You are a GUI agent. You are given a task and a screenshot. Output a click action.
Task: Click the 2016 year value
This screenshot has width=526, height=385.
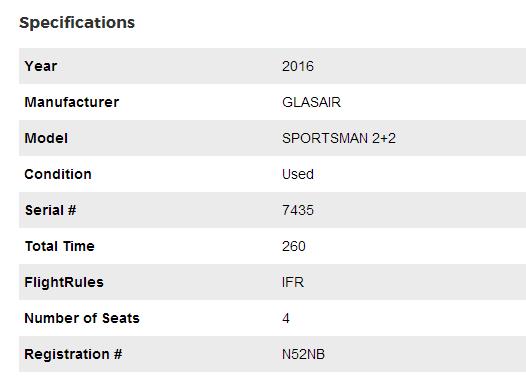(298, 66)
